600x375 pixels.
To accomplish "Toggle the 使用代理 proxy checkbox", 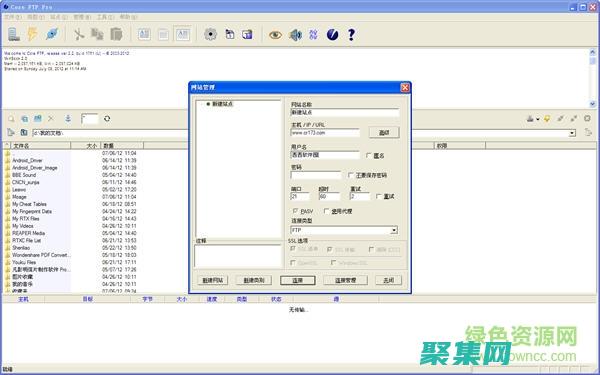I will pos(326,211).
